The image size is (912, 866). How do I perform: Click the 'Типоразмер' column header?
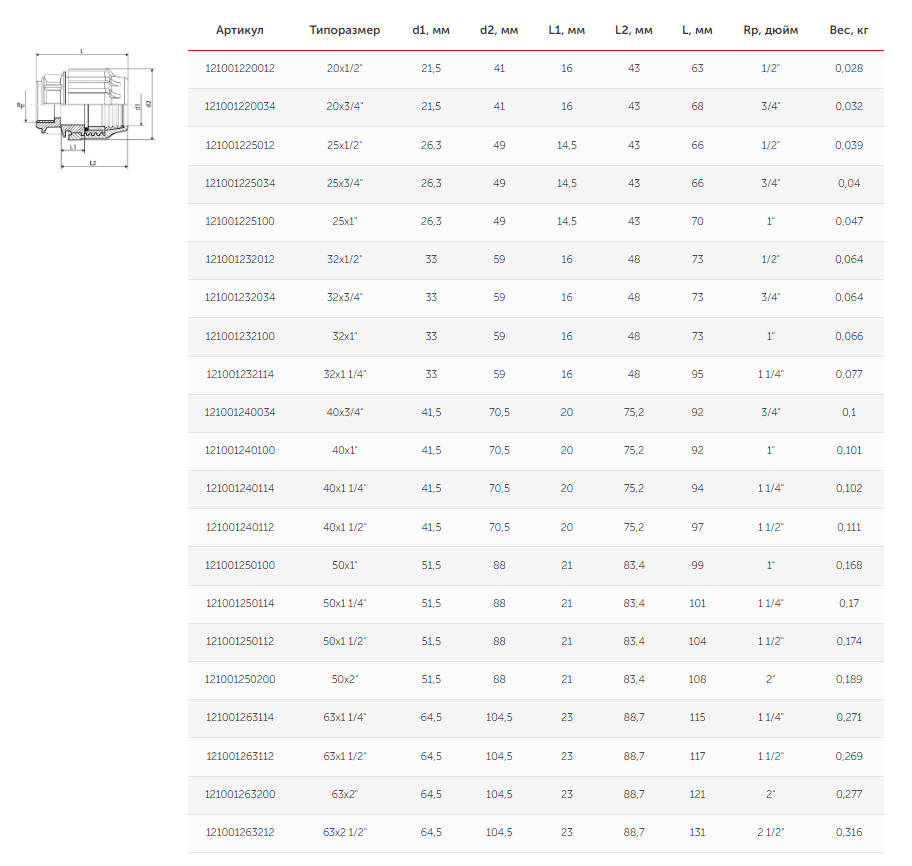click(344, 30)
